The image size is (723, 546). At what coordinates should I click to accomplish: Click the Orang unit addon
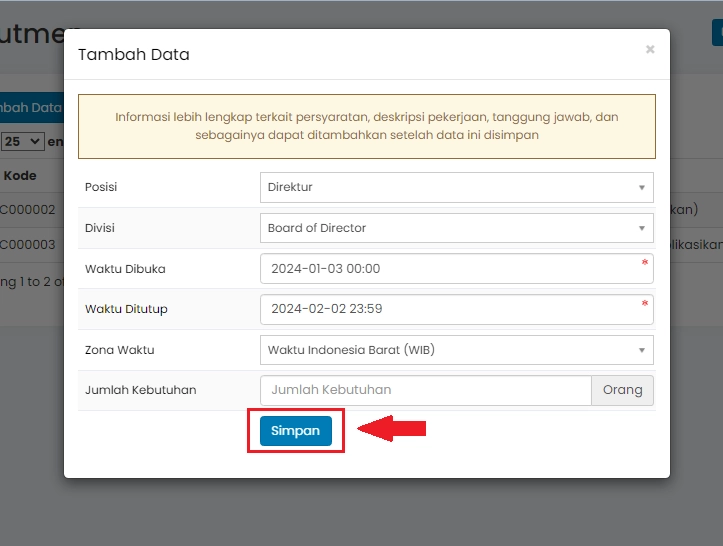(x=622, y=390)
